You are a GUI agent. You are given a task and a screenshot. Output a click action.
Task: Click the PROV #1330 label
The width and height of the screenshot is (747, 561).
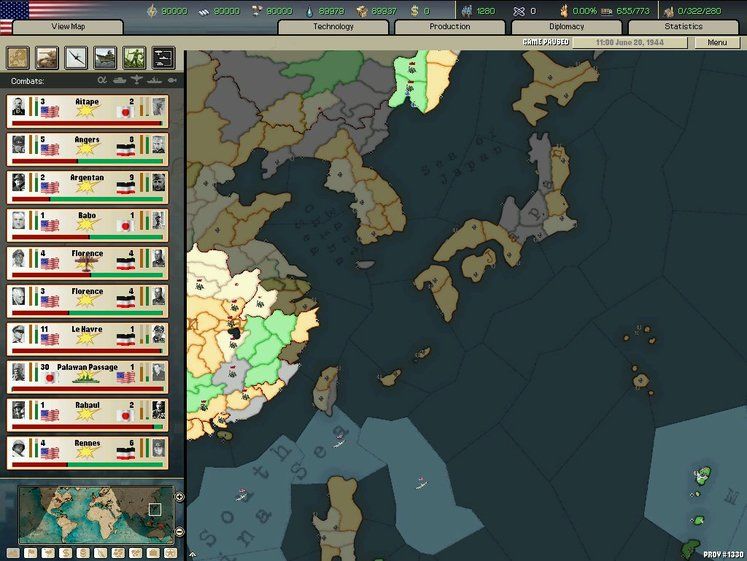pyautogui.click(x=723, y=554)
